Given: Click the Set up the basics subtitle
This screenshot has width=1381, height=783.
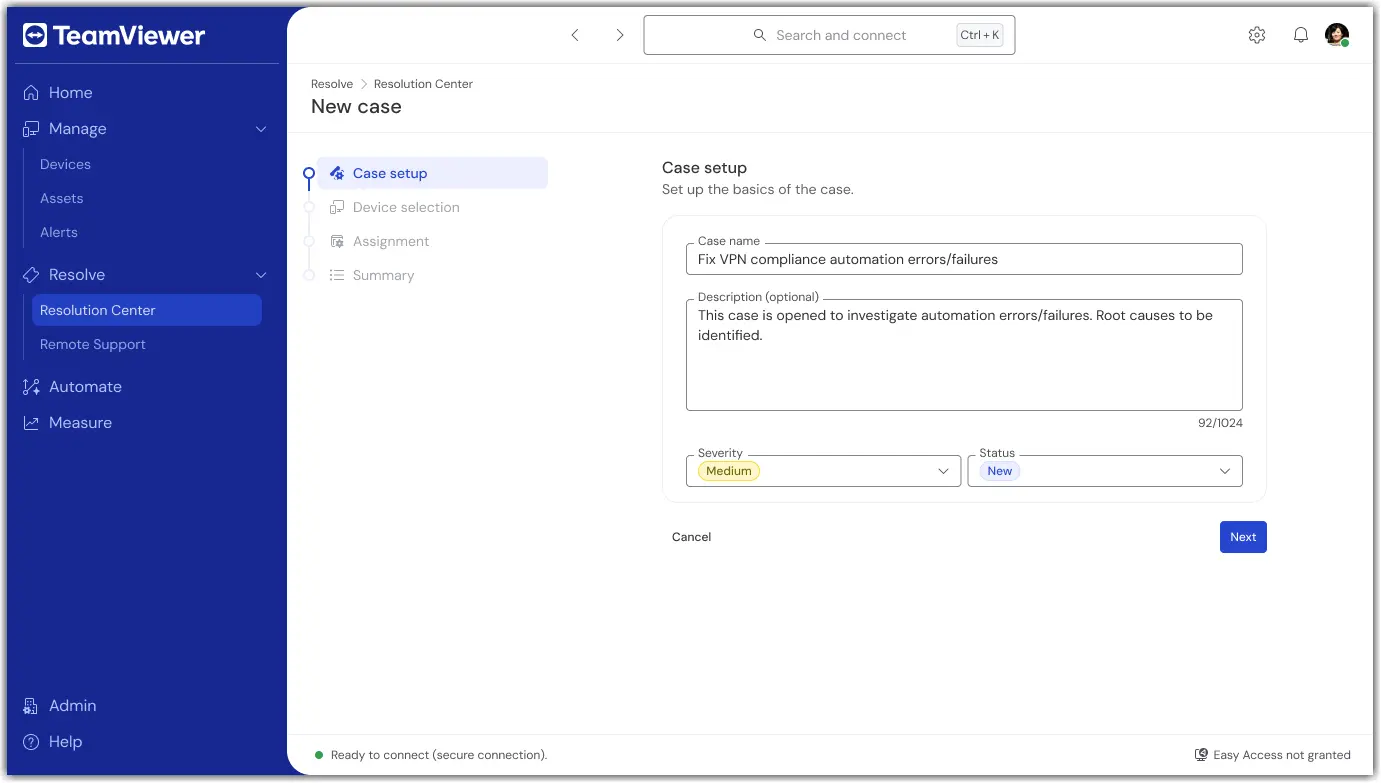Looking at the screenshot, I should tap(758, 189).
